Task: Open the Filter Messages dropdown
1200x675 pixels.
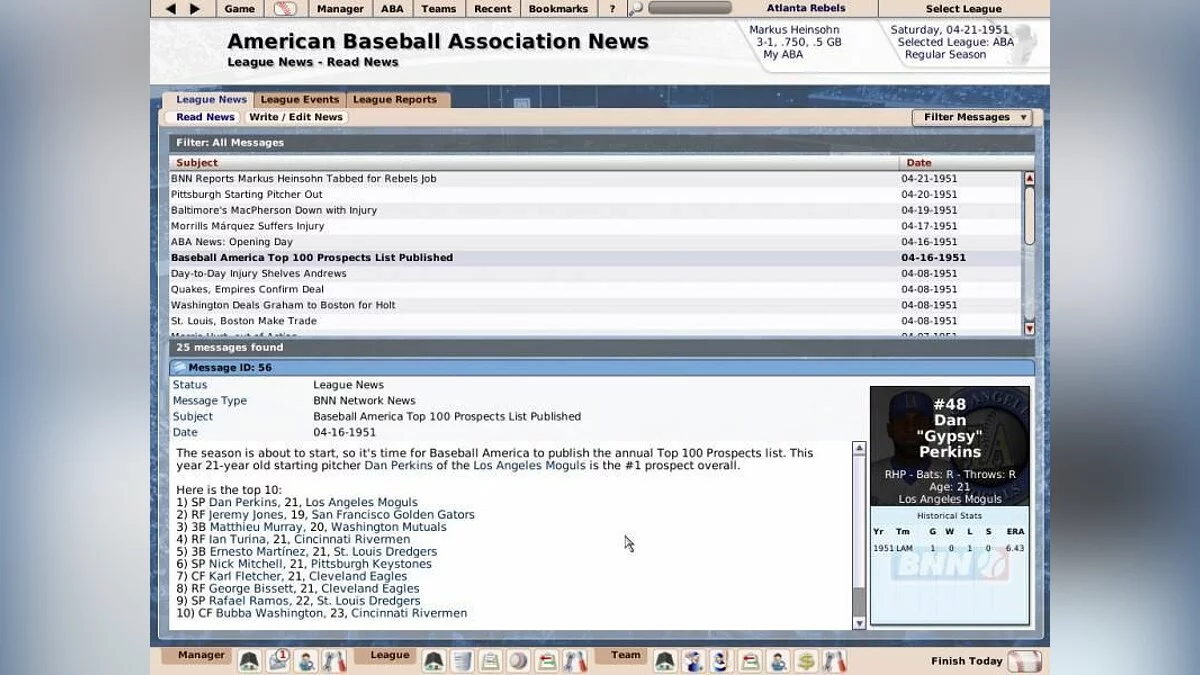Action: (973, 117)
